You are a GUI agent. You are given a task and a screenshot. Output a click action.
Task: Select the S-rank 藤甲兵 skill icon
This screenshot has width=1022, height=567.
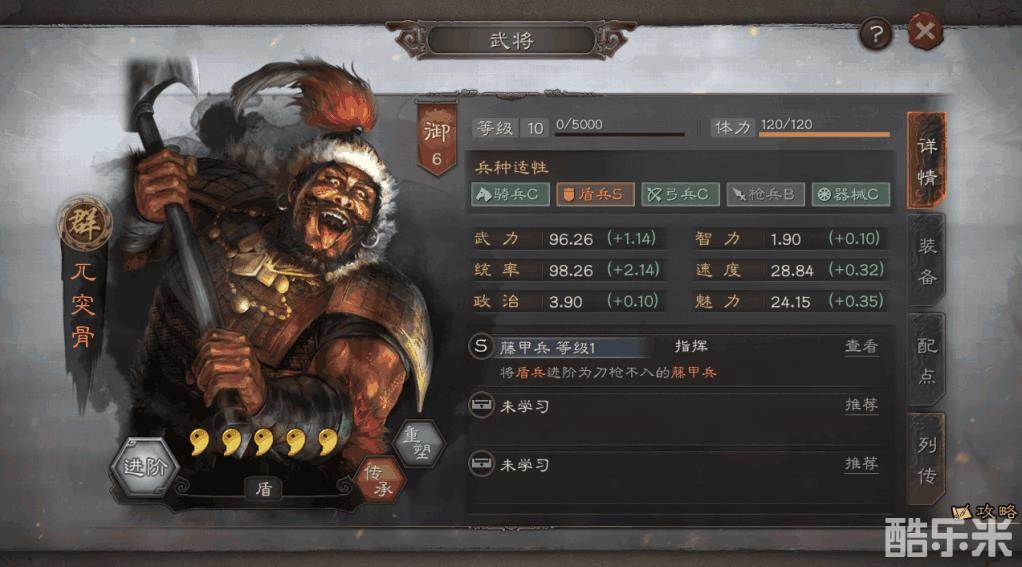click(481, 346)
